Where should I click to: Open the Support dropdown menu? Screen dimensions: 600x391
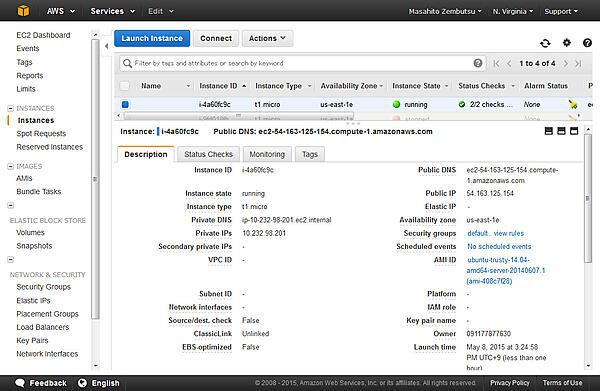(561, 11)
